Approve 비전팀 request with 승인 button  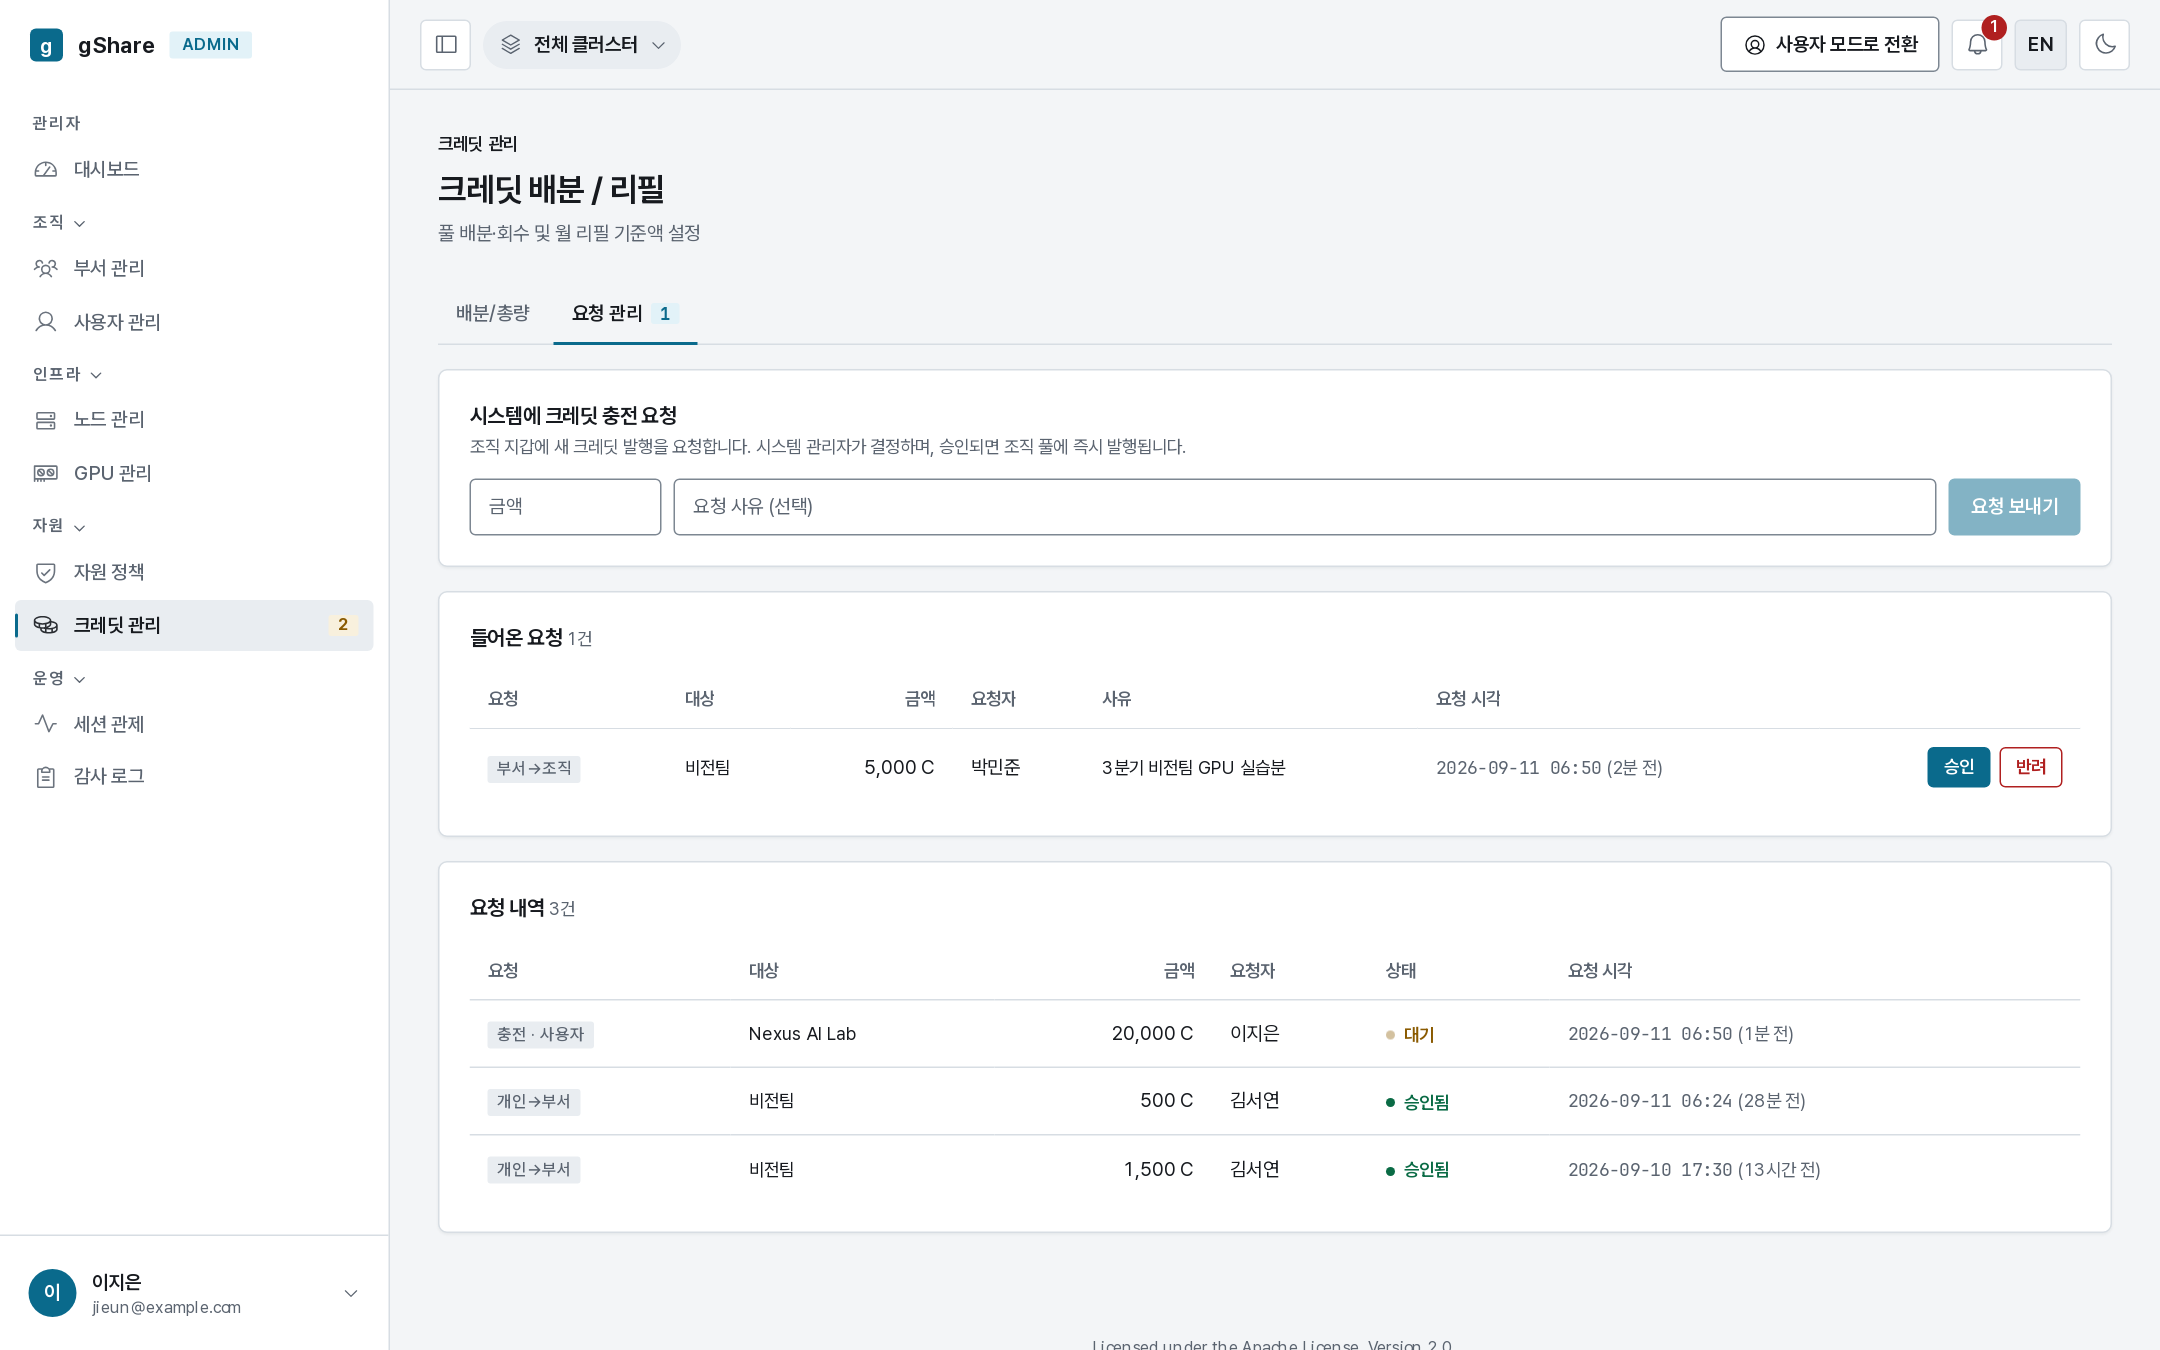coord(1958,767)
